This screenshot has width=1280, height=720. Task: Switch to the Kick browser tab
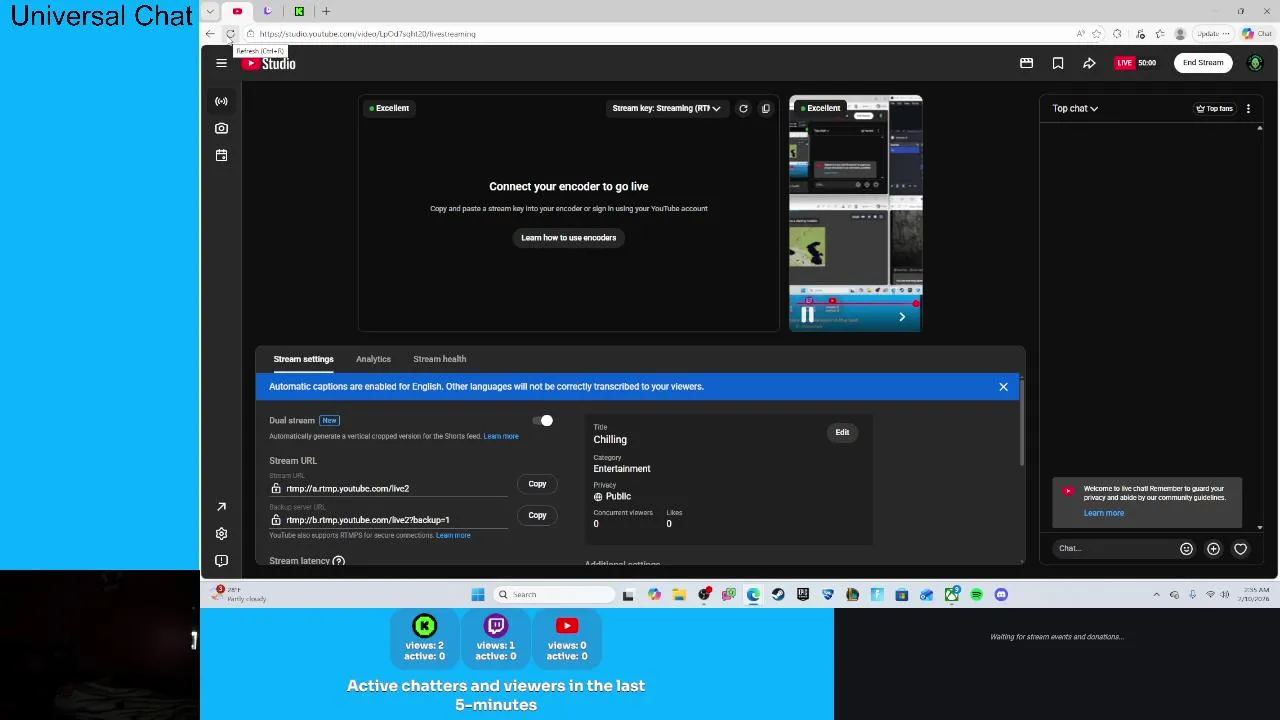[299, 11]
